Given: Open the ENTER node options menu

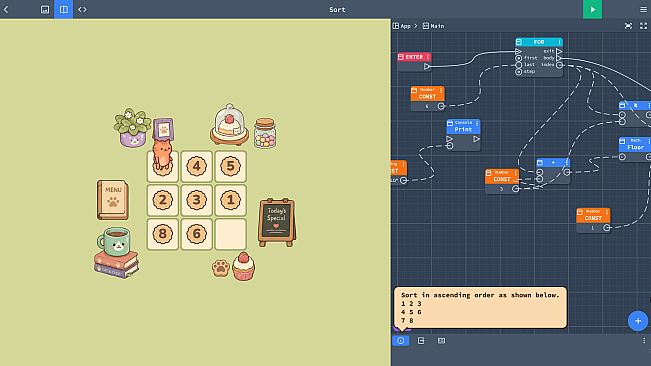Looking at the screenshot, I should (428, 57).
